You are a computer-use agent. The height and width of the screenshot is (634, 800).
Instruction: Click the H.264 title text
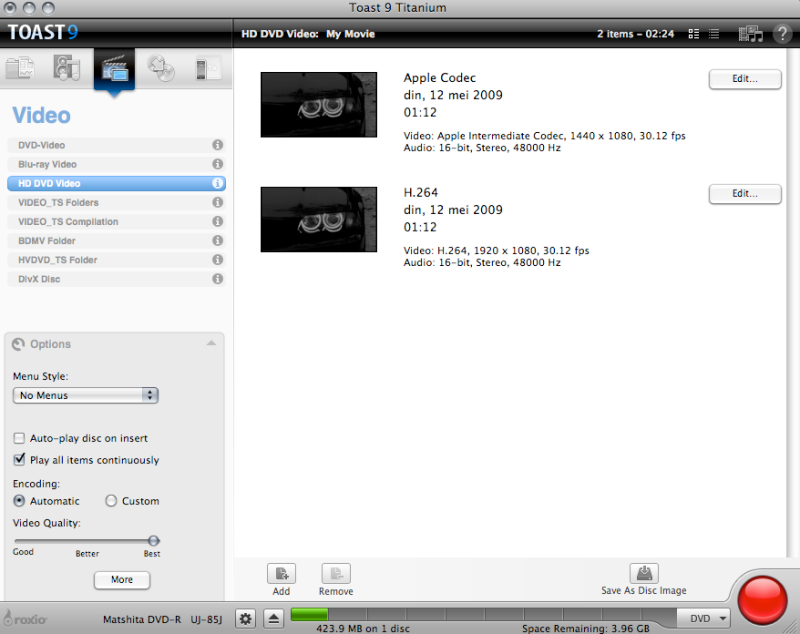tap(421, 192)
